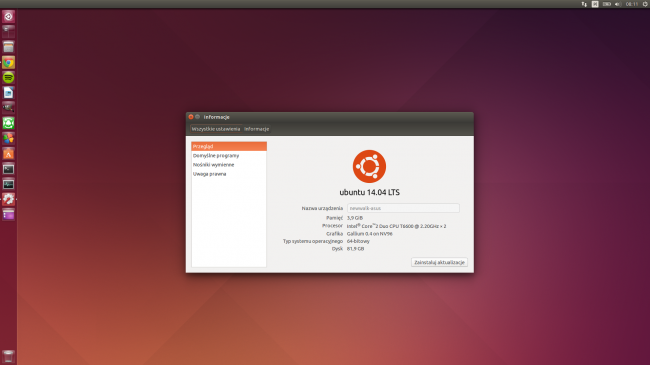
Task: Open Ubuntu Software Center orange bag icon
Action: pos(8,154)
